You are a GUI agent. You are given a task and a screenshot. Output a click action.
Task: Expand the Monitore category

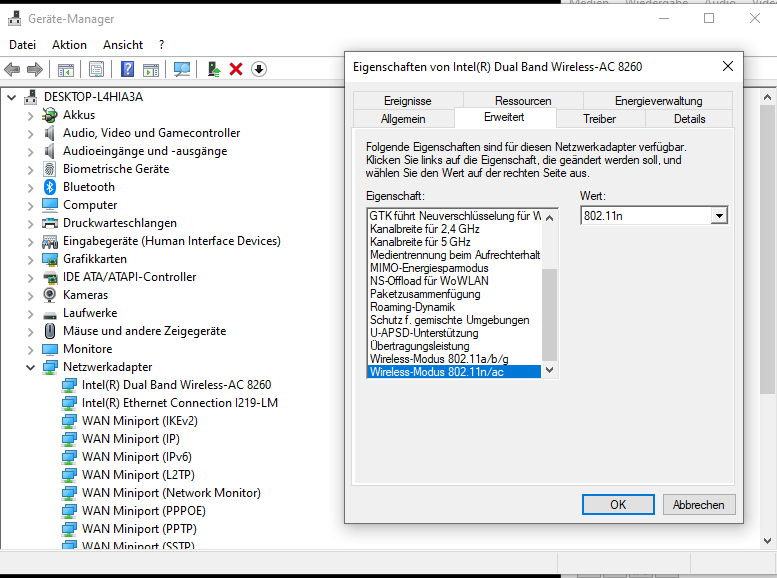(x=31, y=350)
